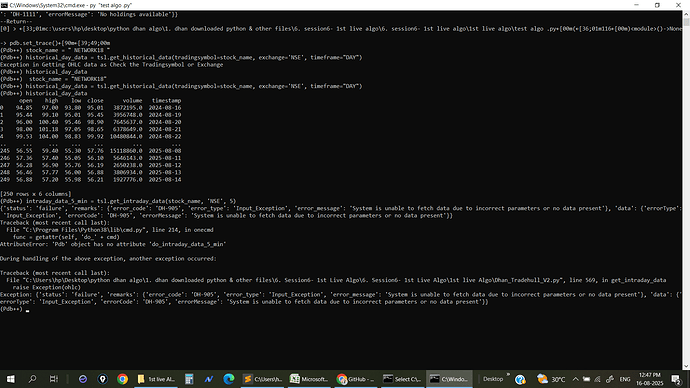Open network tray icon

coord(597,379)
